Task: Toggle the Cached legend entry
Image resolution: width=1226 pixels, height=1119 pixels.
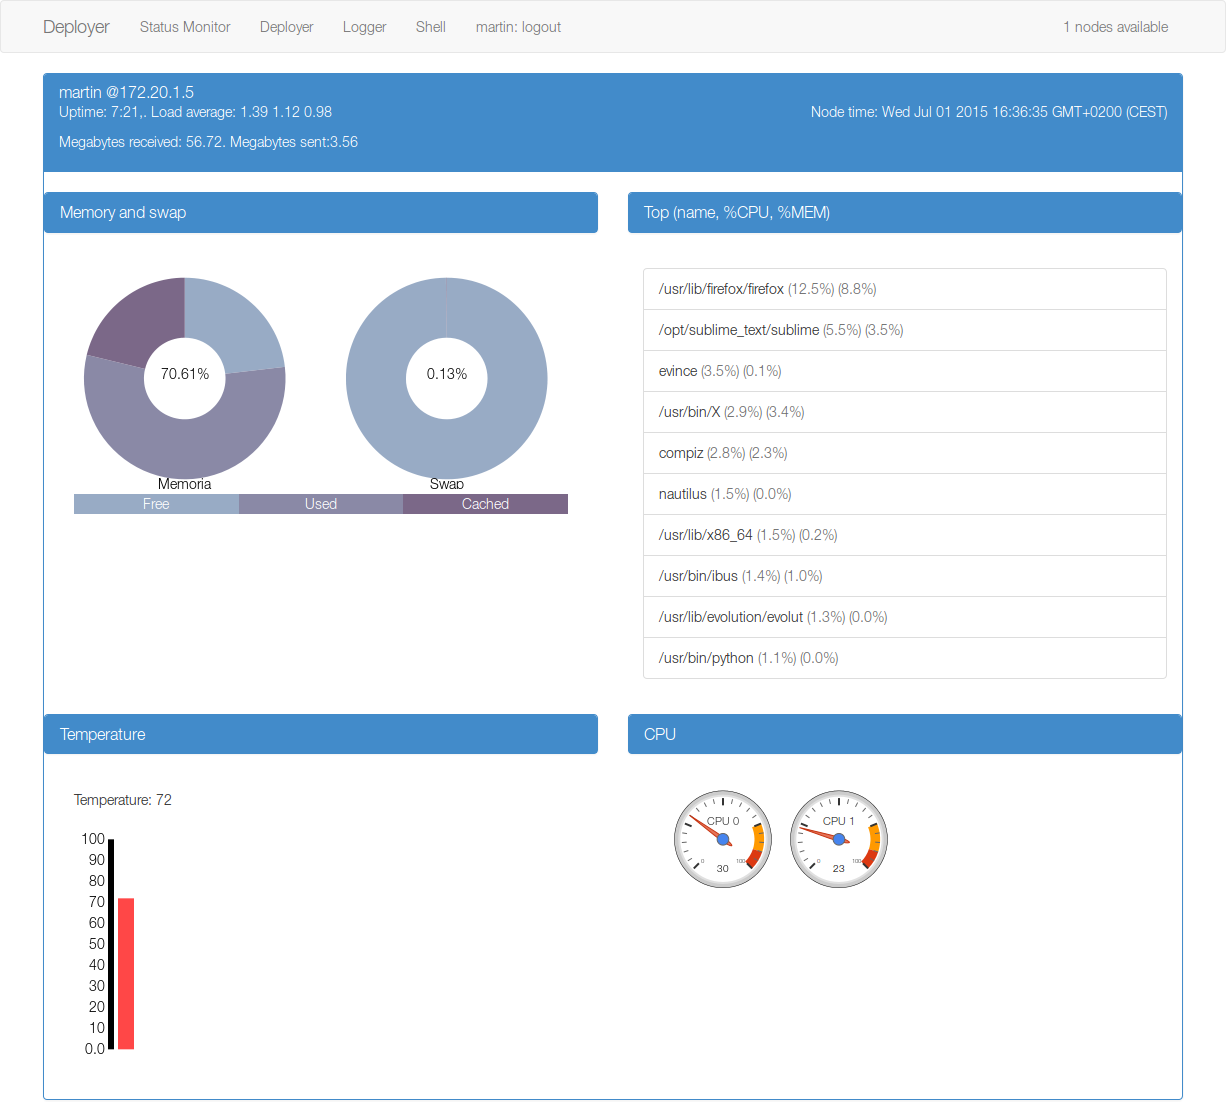Action: (485, 504)
